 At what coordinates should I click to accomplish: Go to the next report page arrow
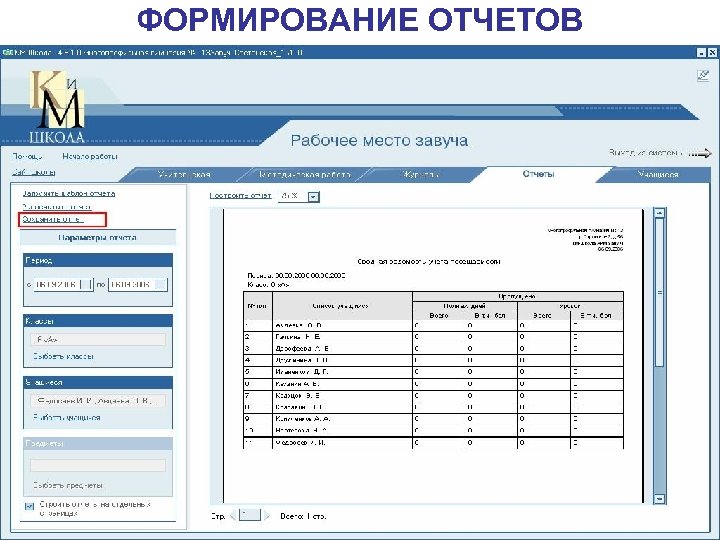267,516
